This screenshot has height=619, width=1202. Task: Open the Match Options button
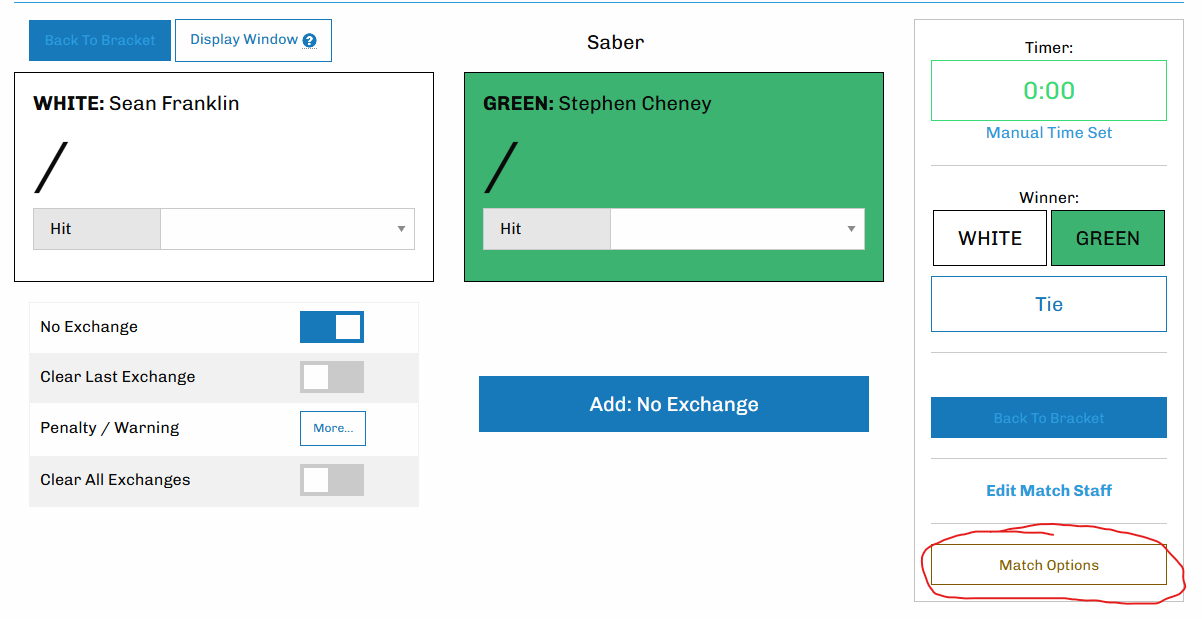1049,565
